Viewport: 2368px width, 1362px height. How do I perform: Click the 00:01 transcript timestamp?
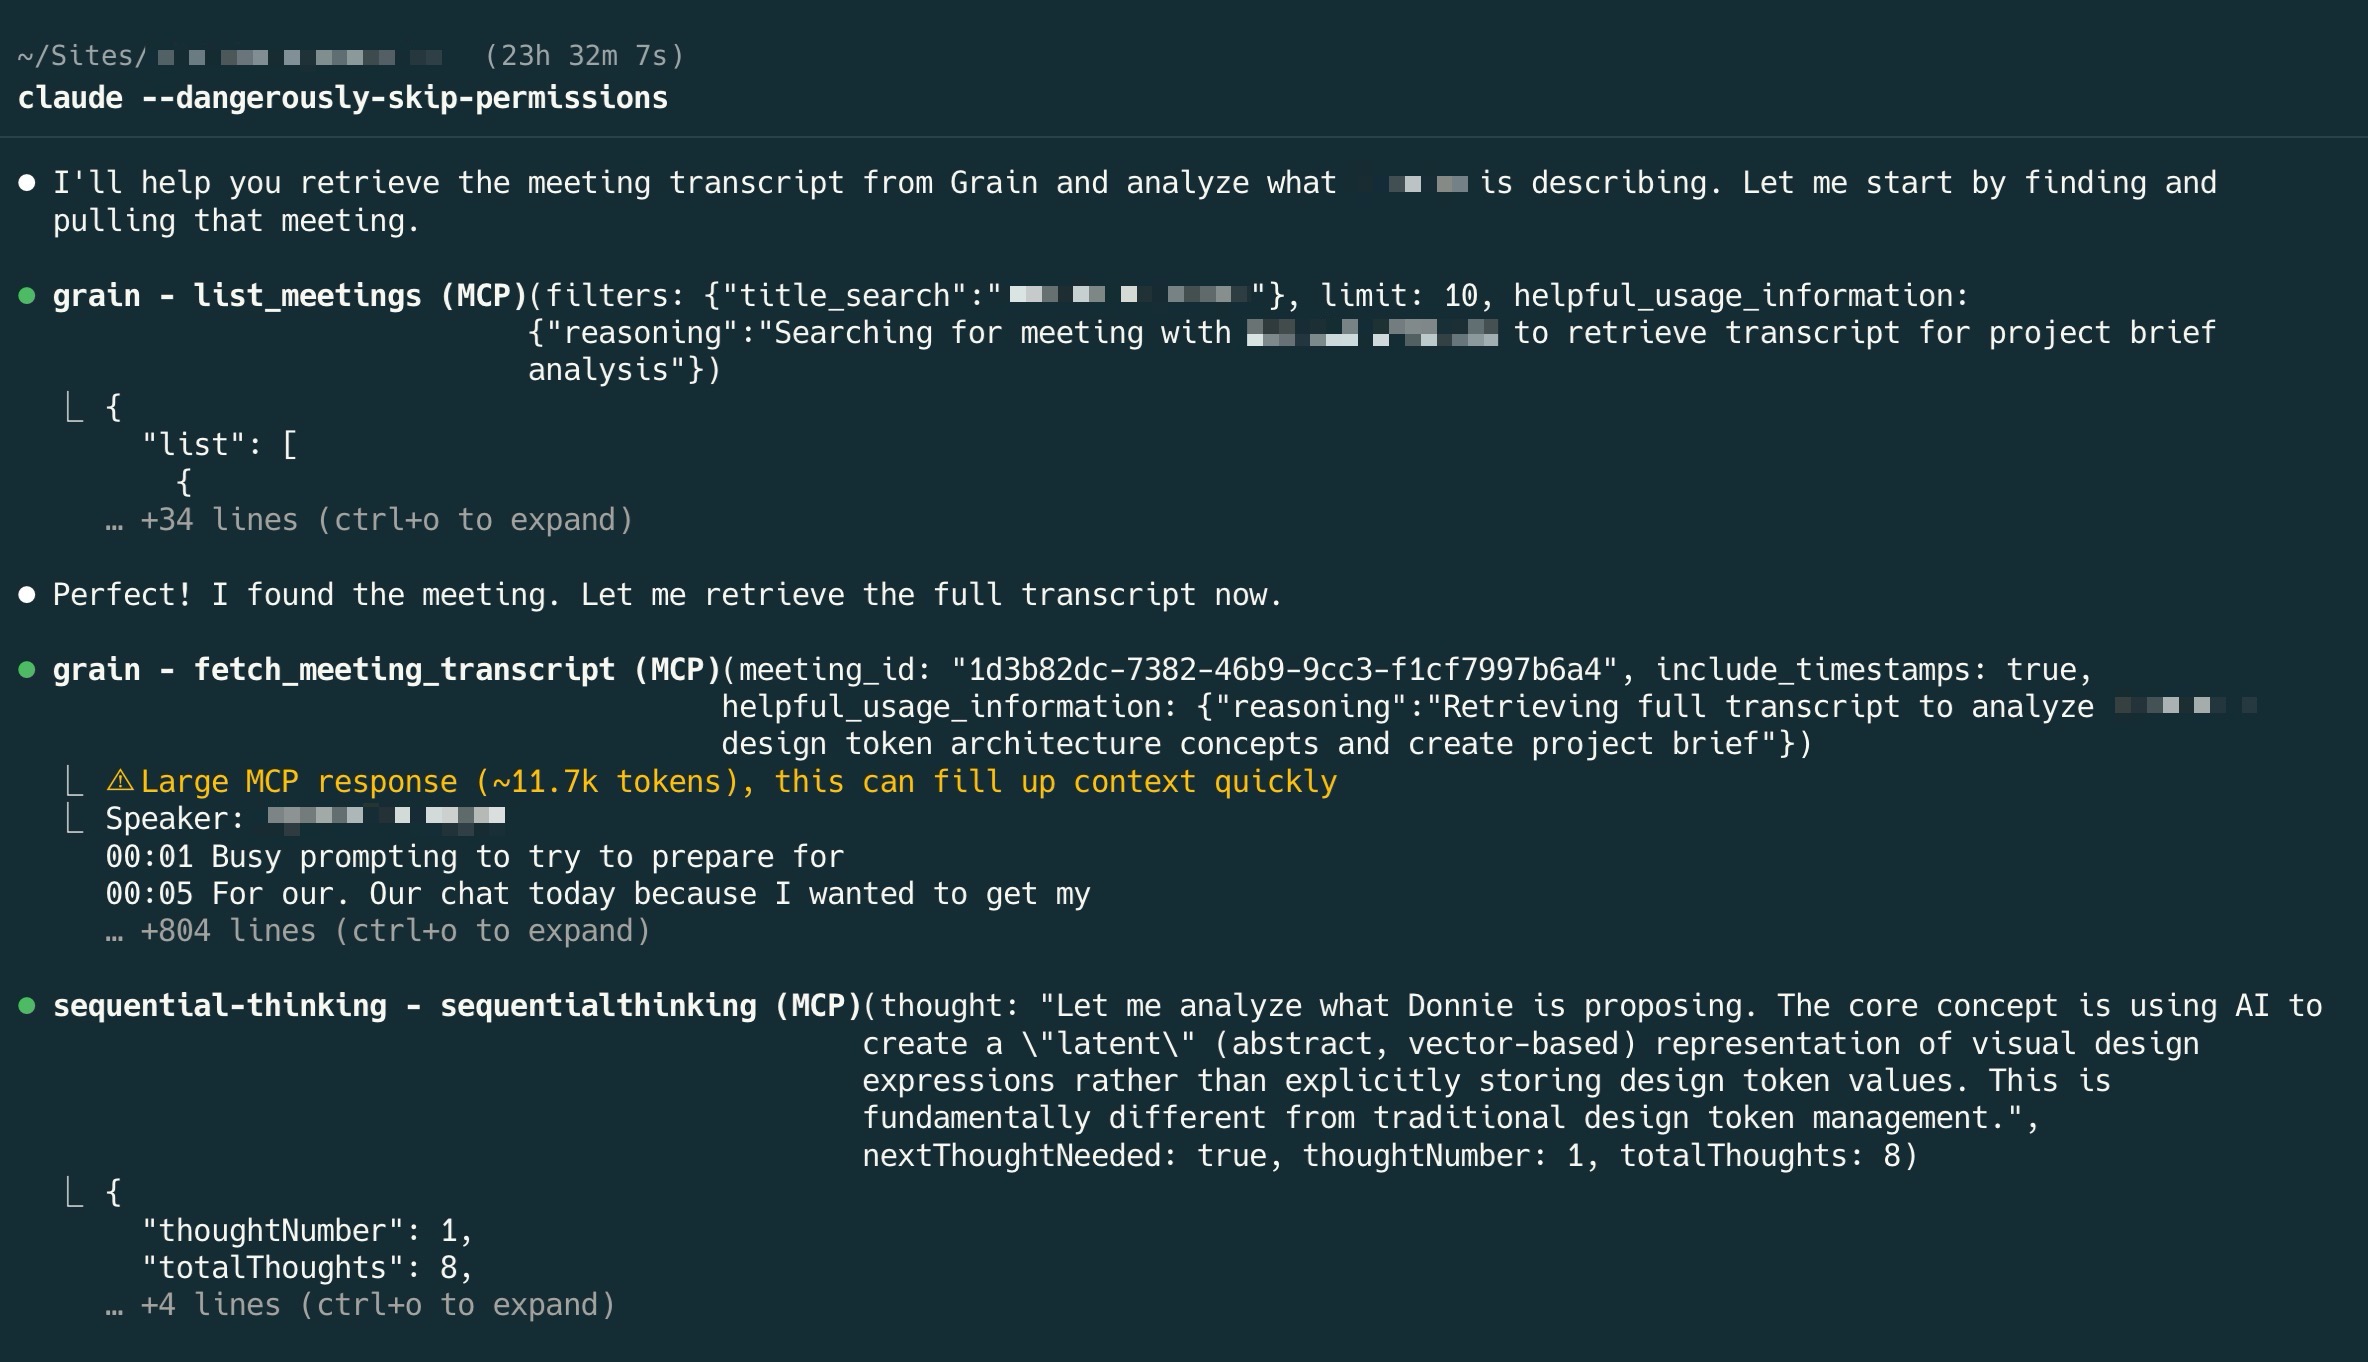coord(149,857)
